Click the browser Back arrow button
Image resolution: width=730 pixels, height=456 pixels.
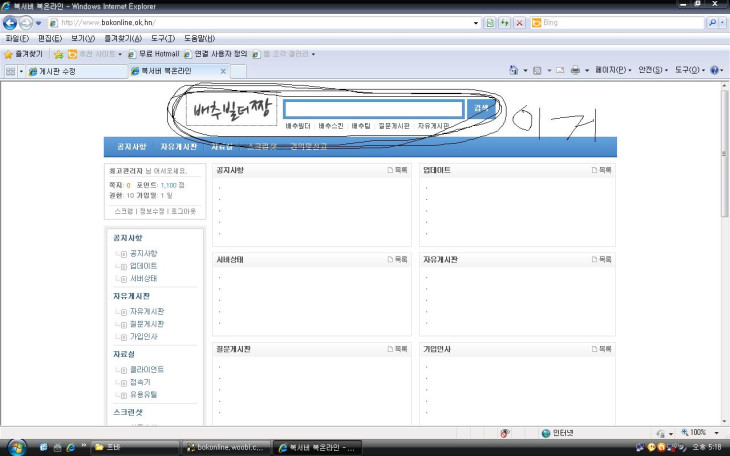[x=11, y=22]
